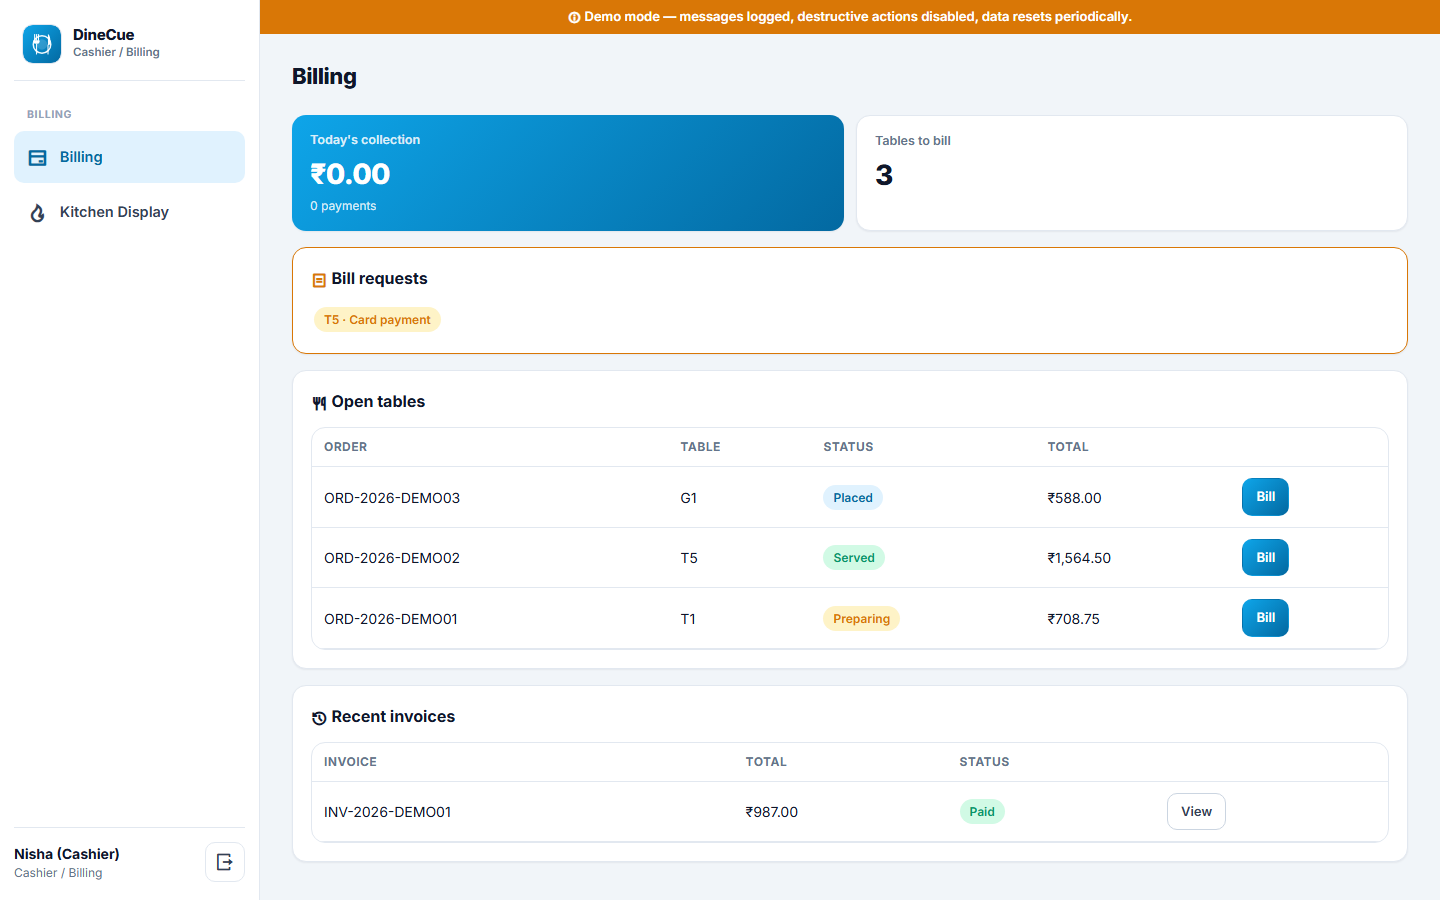Image resolution: width=1440 pixels, height=900 pixels.
Task: Click the Demo mode info icon
Action: [574, 17]
